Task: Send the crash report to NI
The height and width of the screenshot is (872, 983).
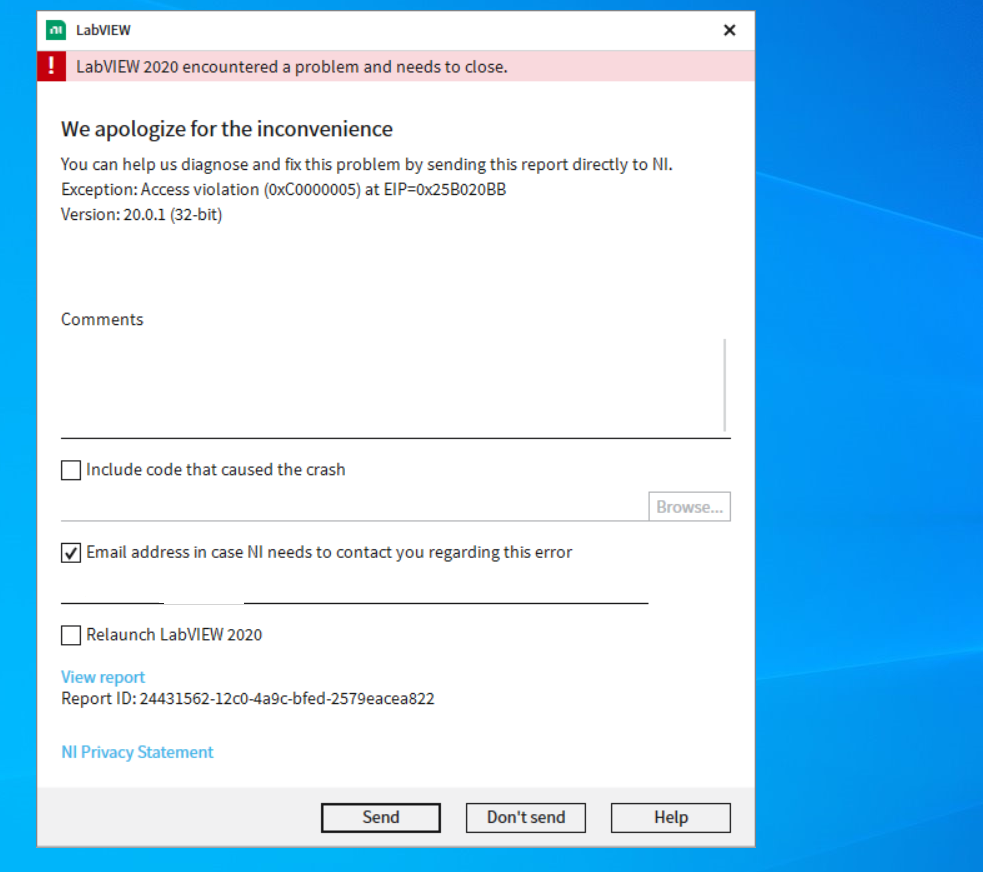Action: click(381, 817)
